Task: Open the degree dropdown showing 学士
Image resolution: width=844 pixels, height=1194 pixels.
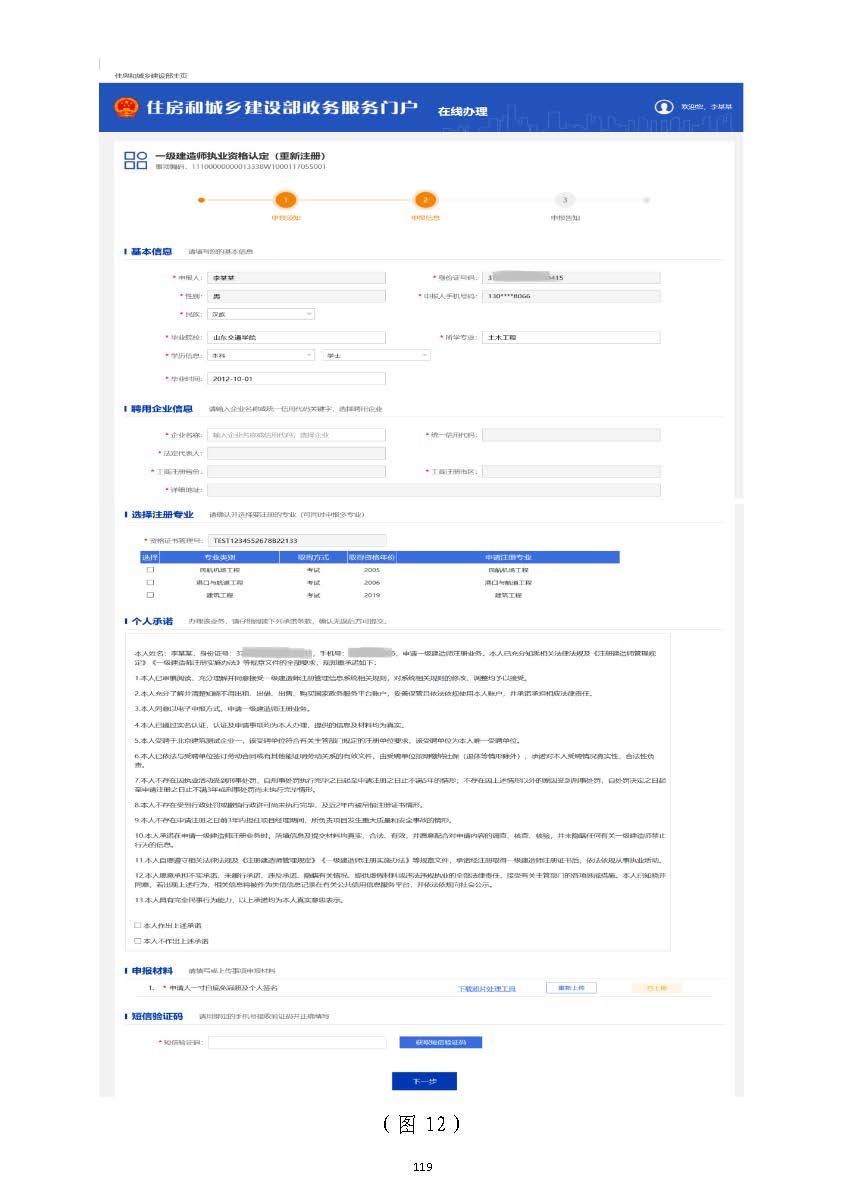Action: click(x=376, y=355)
